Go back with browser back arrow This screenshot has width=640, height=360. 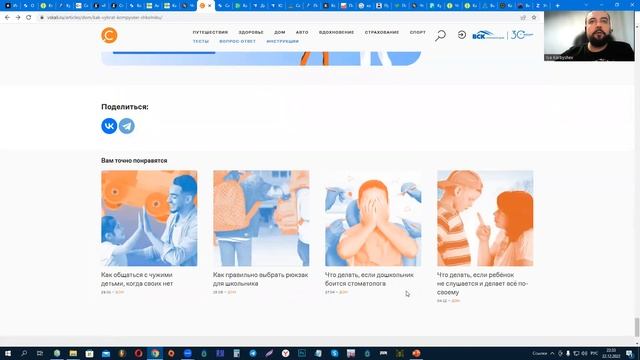pos(7,18)
